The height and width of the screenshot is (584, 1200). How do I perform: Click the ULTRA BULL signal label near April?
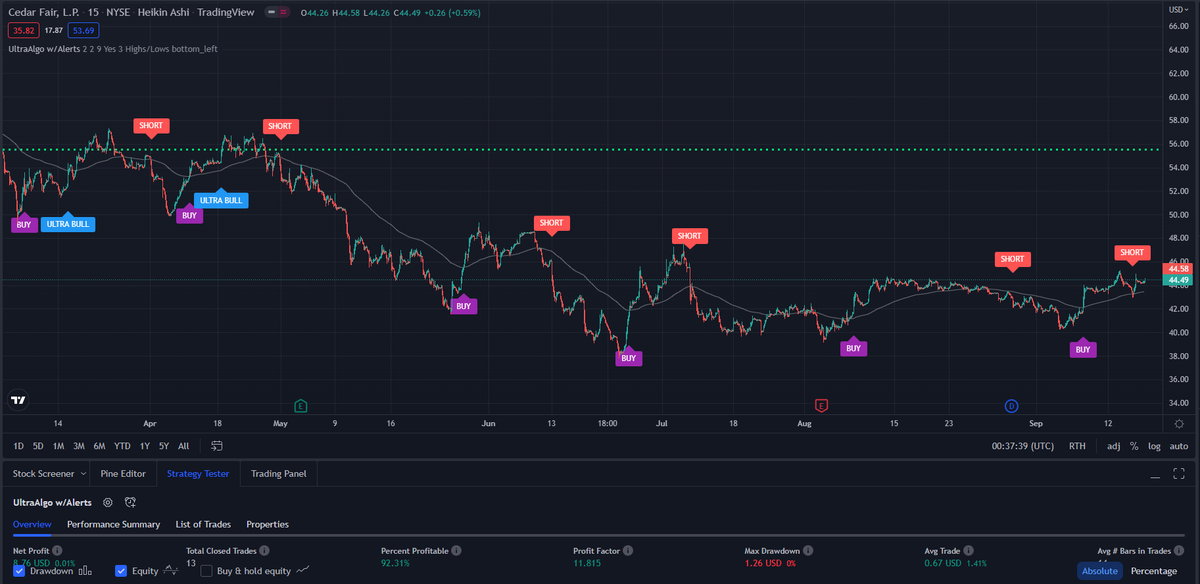tap(221, 199)
